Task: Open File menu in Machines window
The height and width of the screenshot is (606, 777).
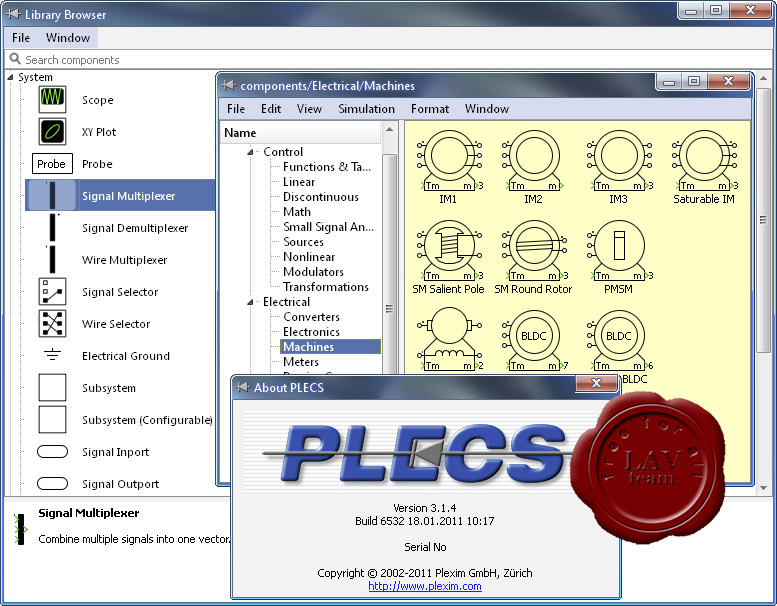Action: point(236,109)
